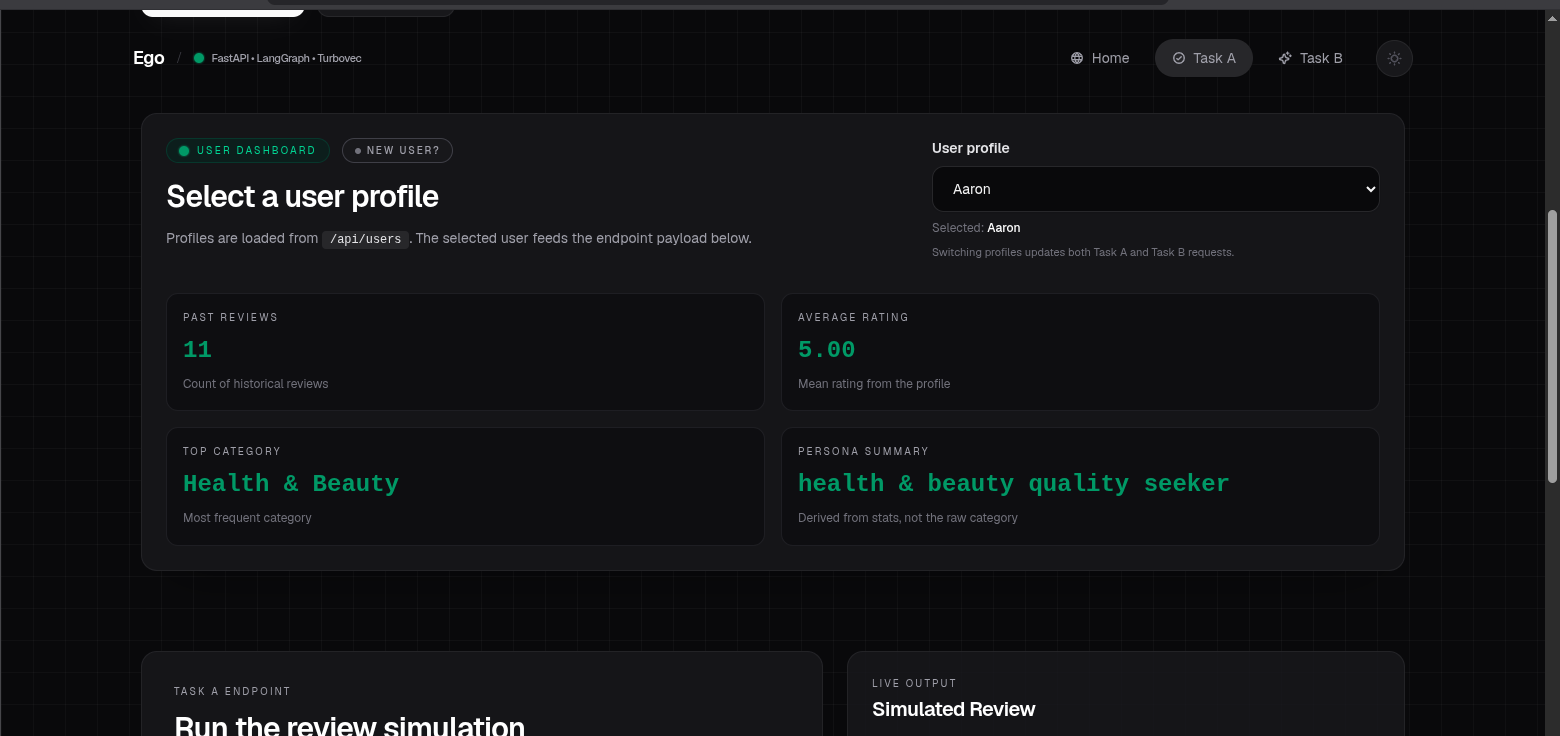Viewport: 1560px width, 736px height.
Task: Click the checkmark icon in Task A
Action: pos(1178,58)
